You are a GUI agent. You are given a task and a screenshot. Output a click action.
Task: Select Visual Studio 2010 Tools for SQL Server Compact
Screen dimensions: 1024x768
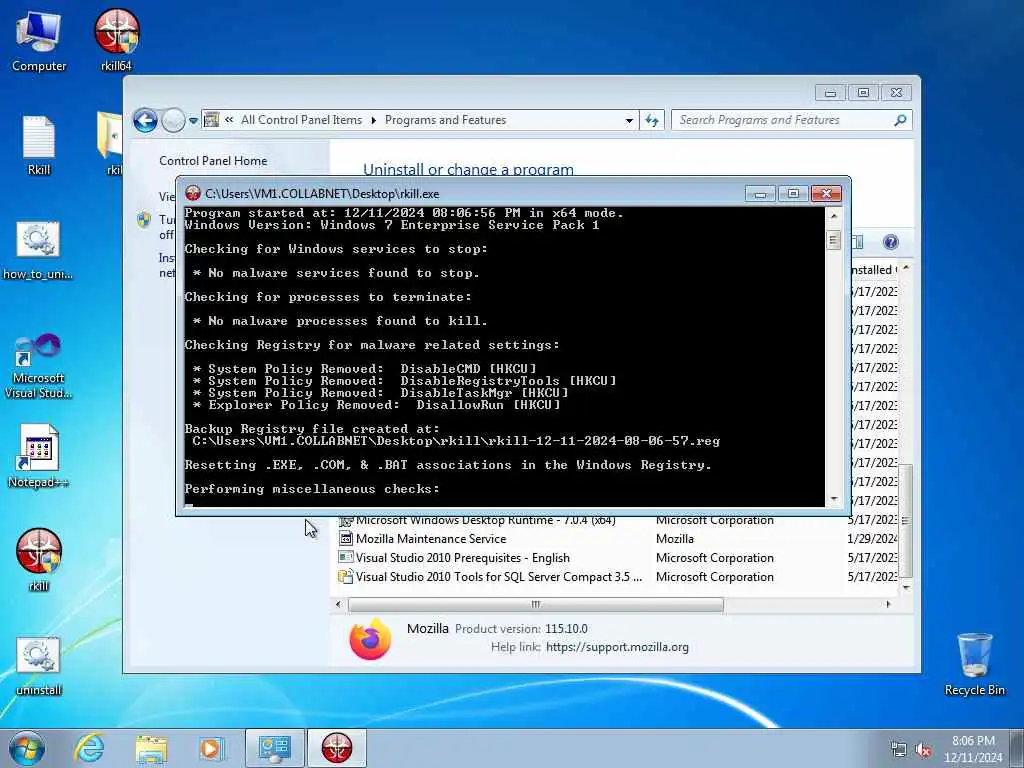[x=617, y=577]
